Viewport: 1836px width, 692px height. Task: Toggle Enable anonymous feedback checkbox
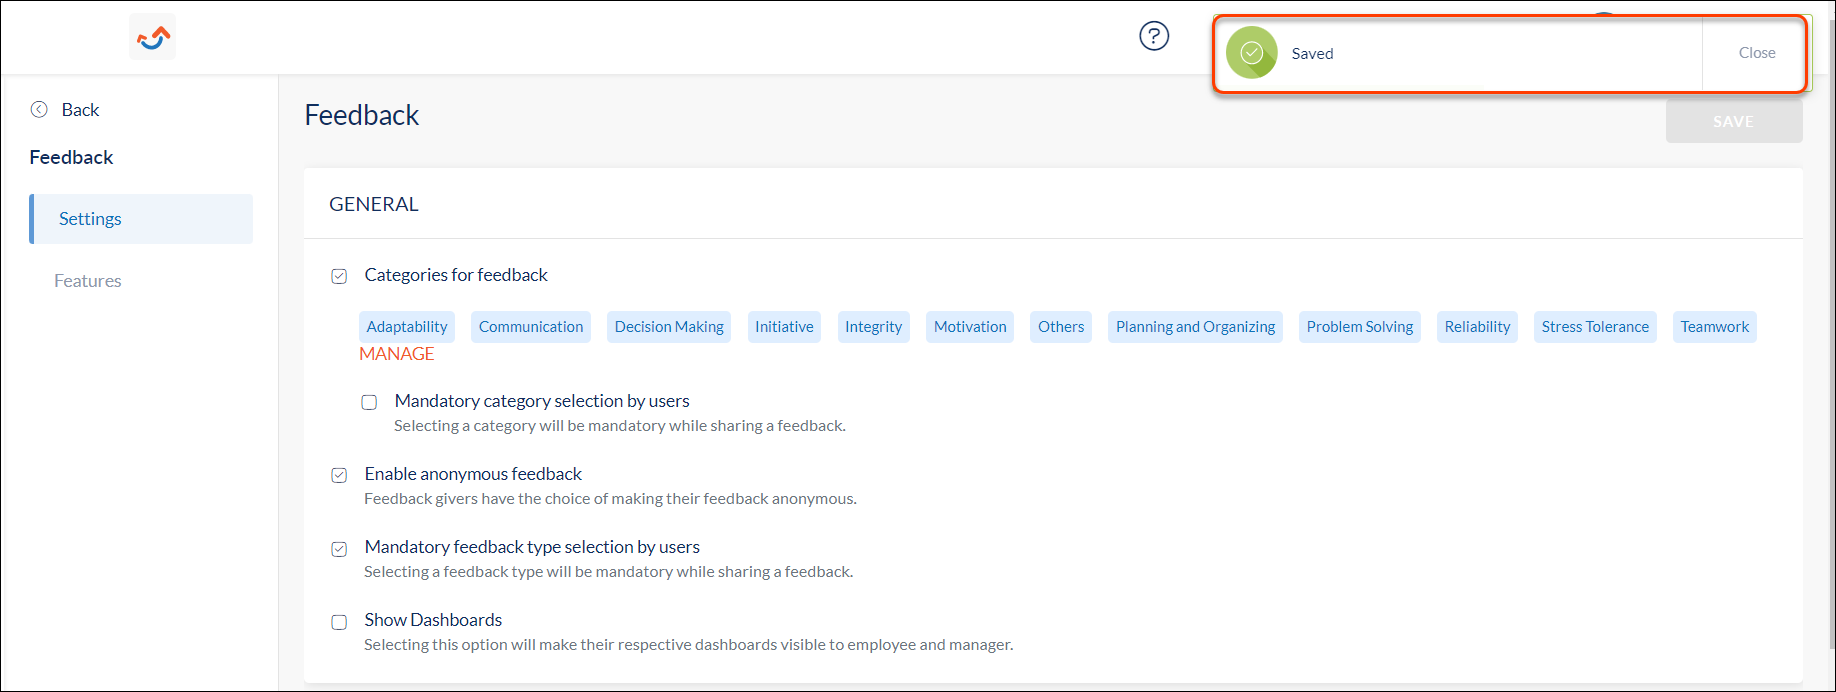340,475
